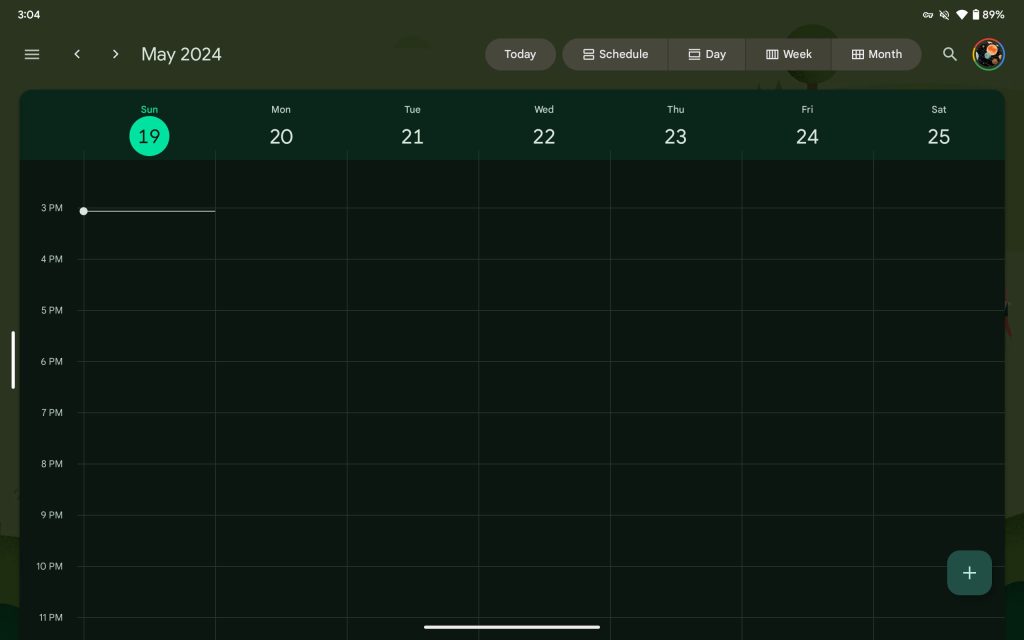Image resolution: width=1024 pixels, height=640 pixels.
Task: Click the vertical scroll handle on left edge
Action: [x=13, y=360]
